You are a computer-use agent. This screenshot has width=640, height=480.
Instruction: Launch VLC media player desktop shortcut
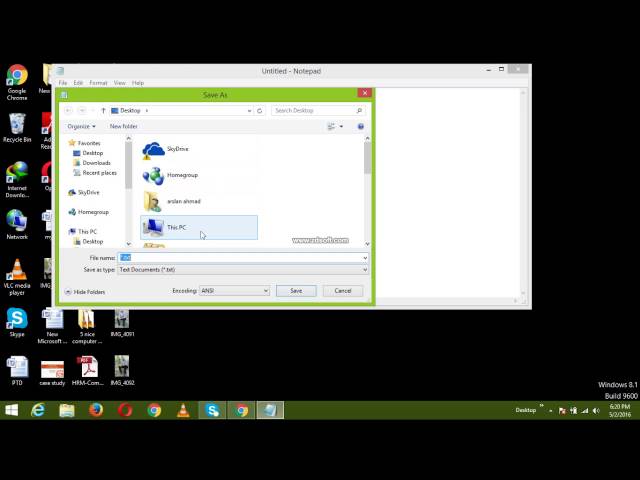coord(17,277)
